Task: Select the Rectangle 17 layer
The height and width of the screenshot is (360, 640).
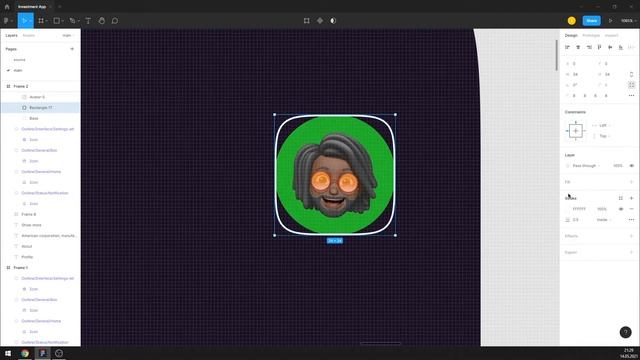Action: point(40,108)
